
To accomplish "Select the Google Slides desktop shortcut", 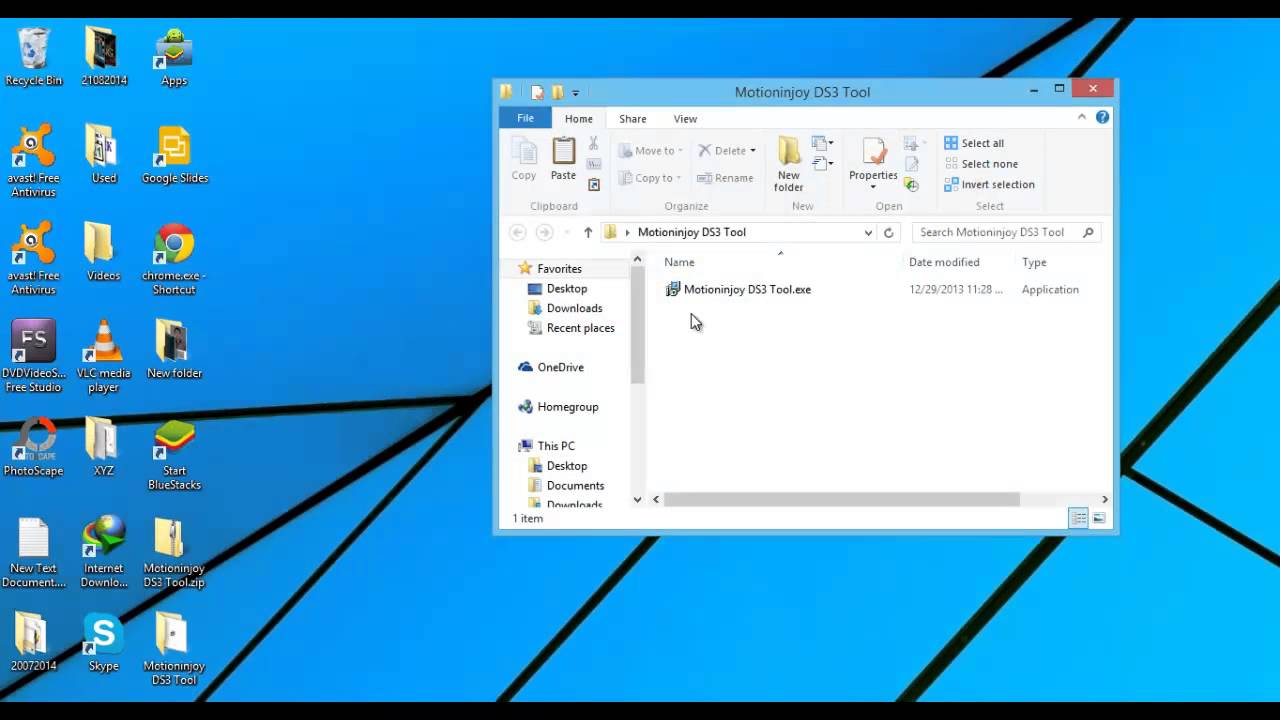I will click(x=174, y=155).
